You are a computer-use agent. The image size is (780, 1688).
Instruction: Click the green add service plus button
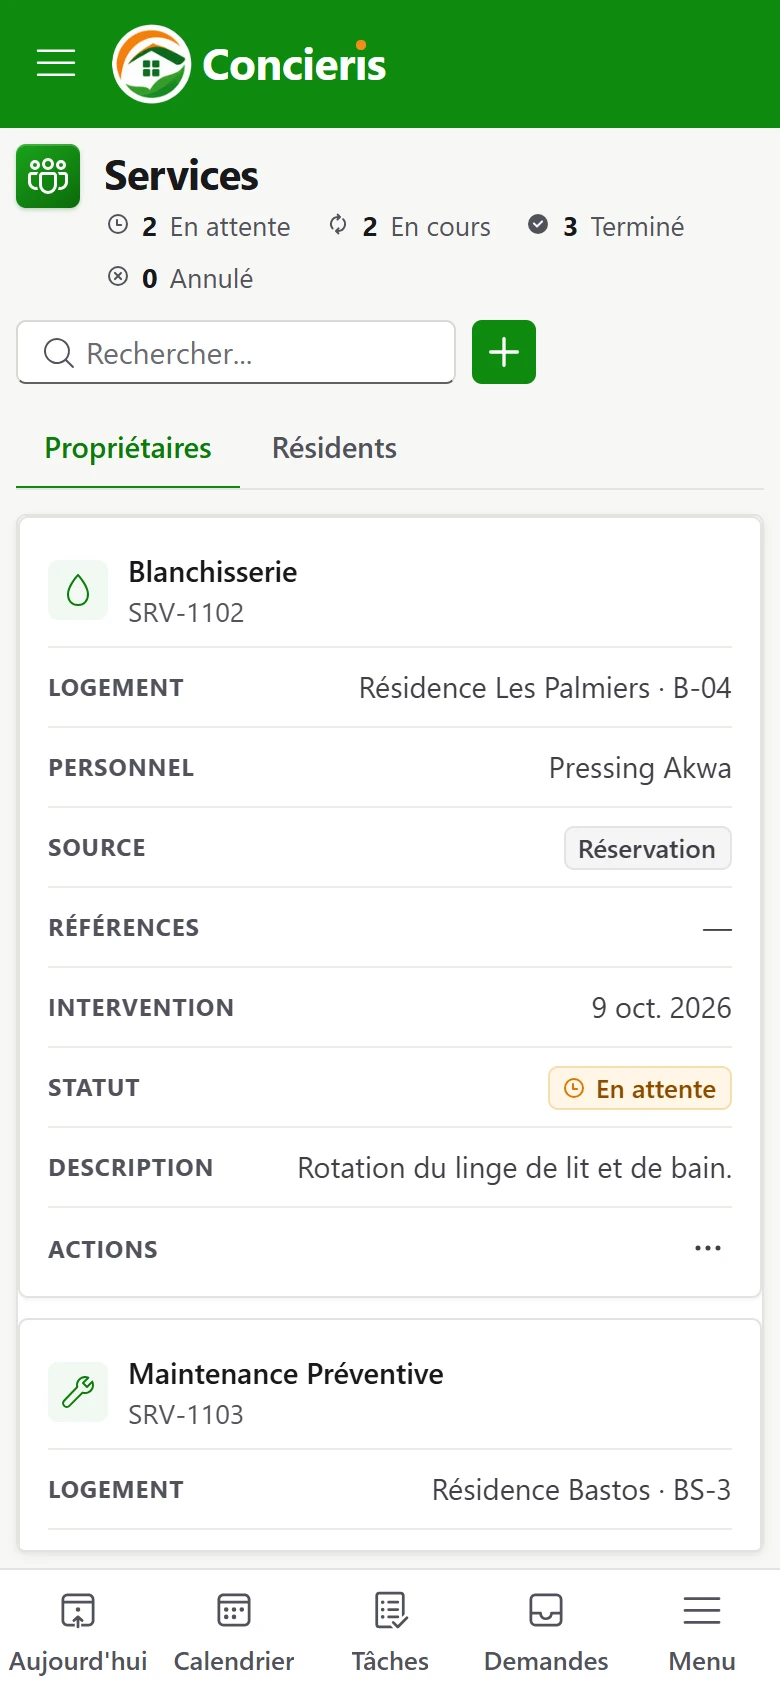click(504, 352)
